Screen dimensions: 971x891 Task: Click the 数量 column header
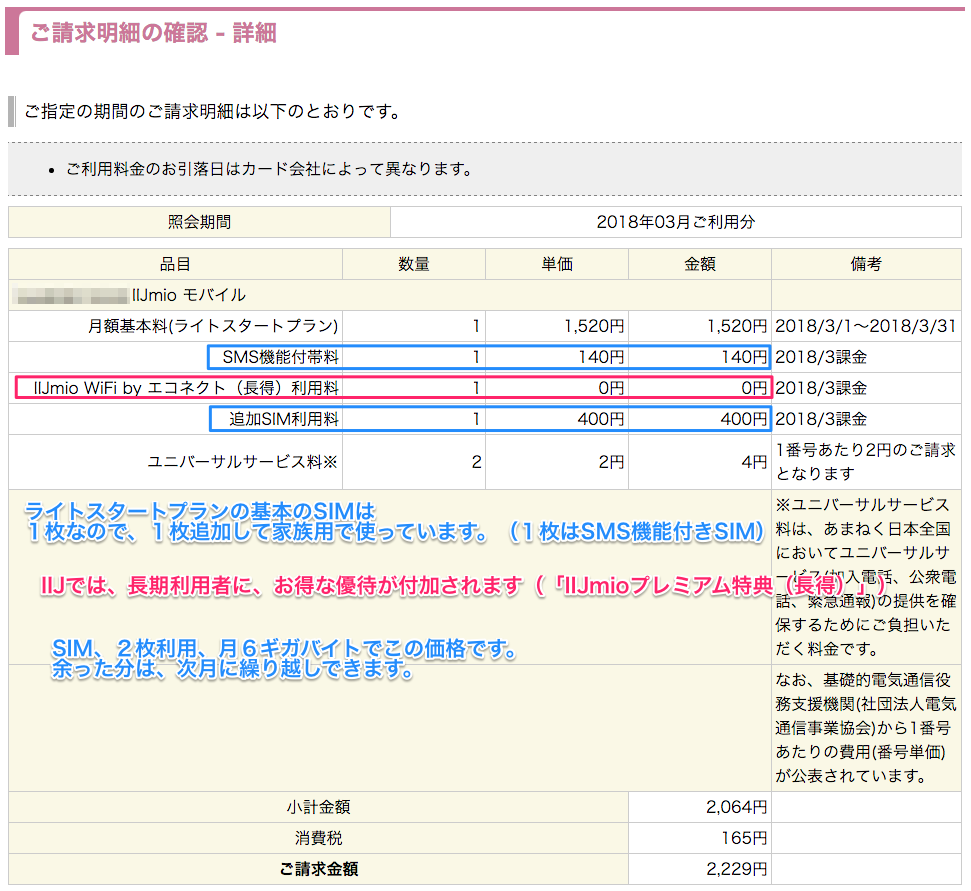413,264
